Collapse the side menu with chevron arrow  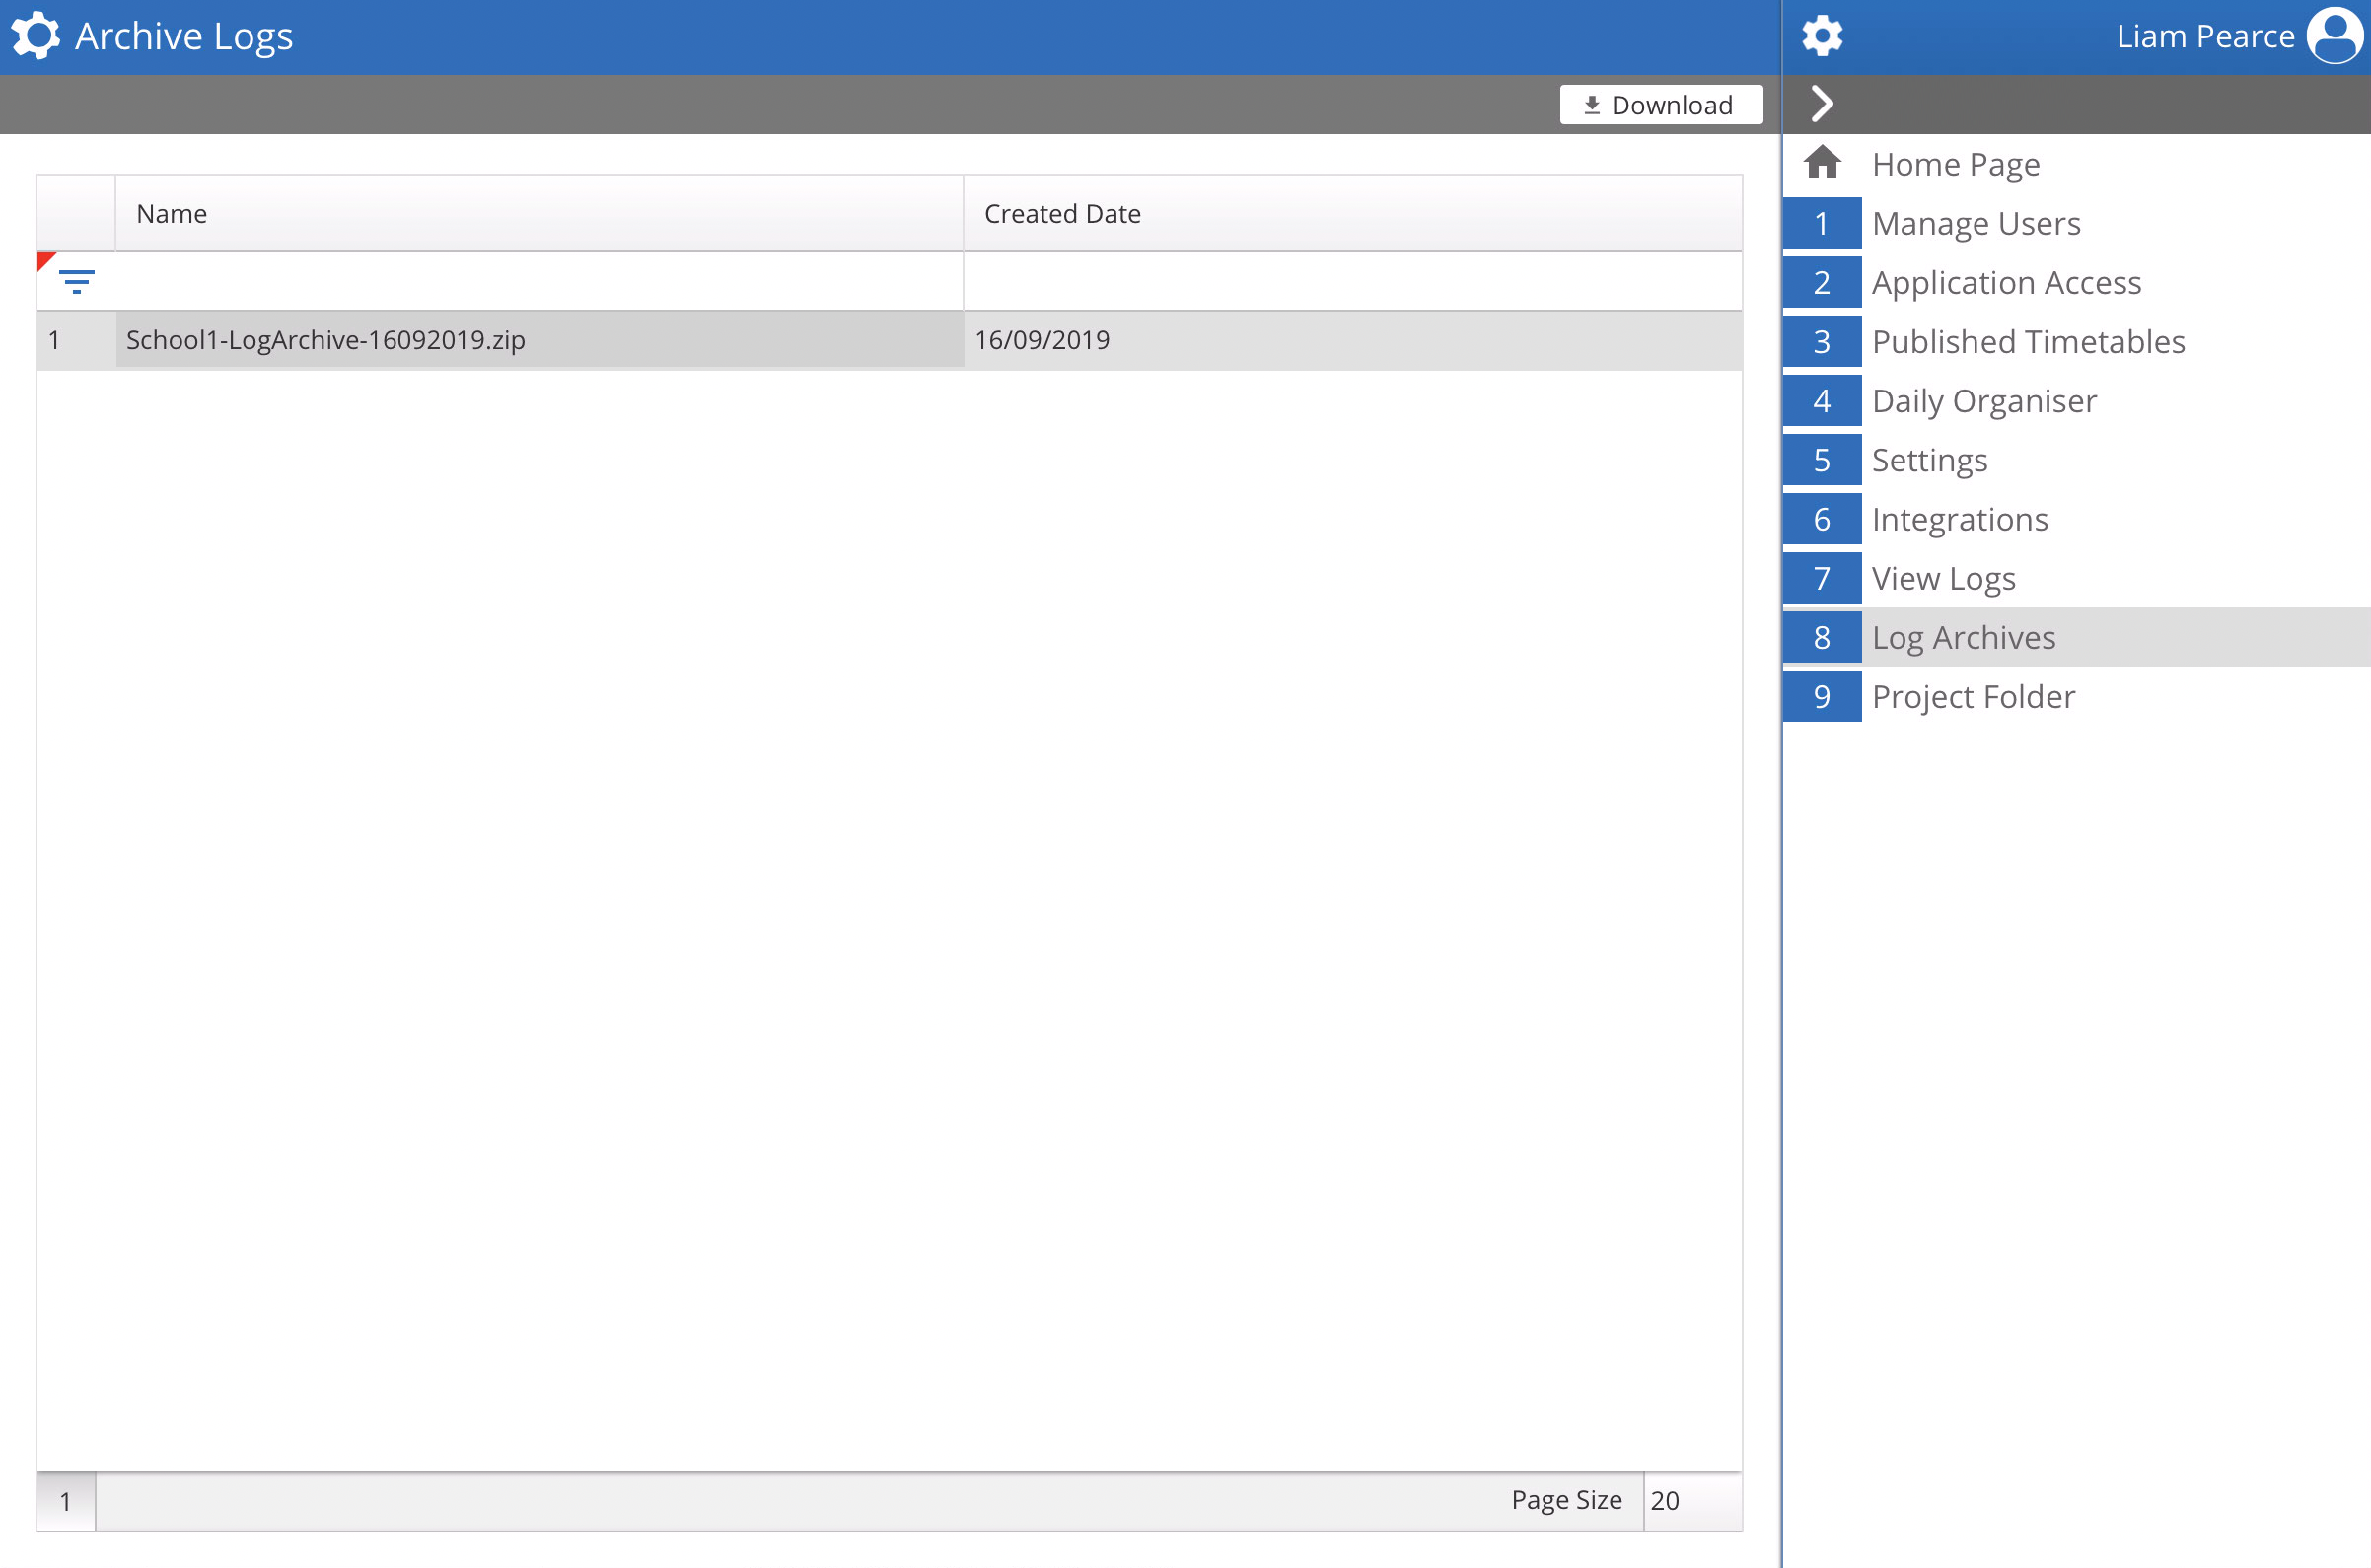tap(1822, 104)
